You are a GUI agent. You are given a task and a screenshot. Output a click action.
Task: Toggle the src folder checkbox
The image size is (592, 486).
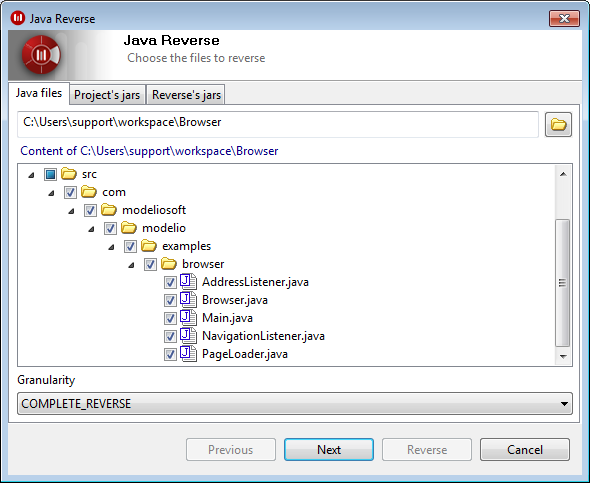(50, 175)
